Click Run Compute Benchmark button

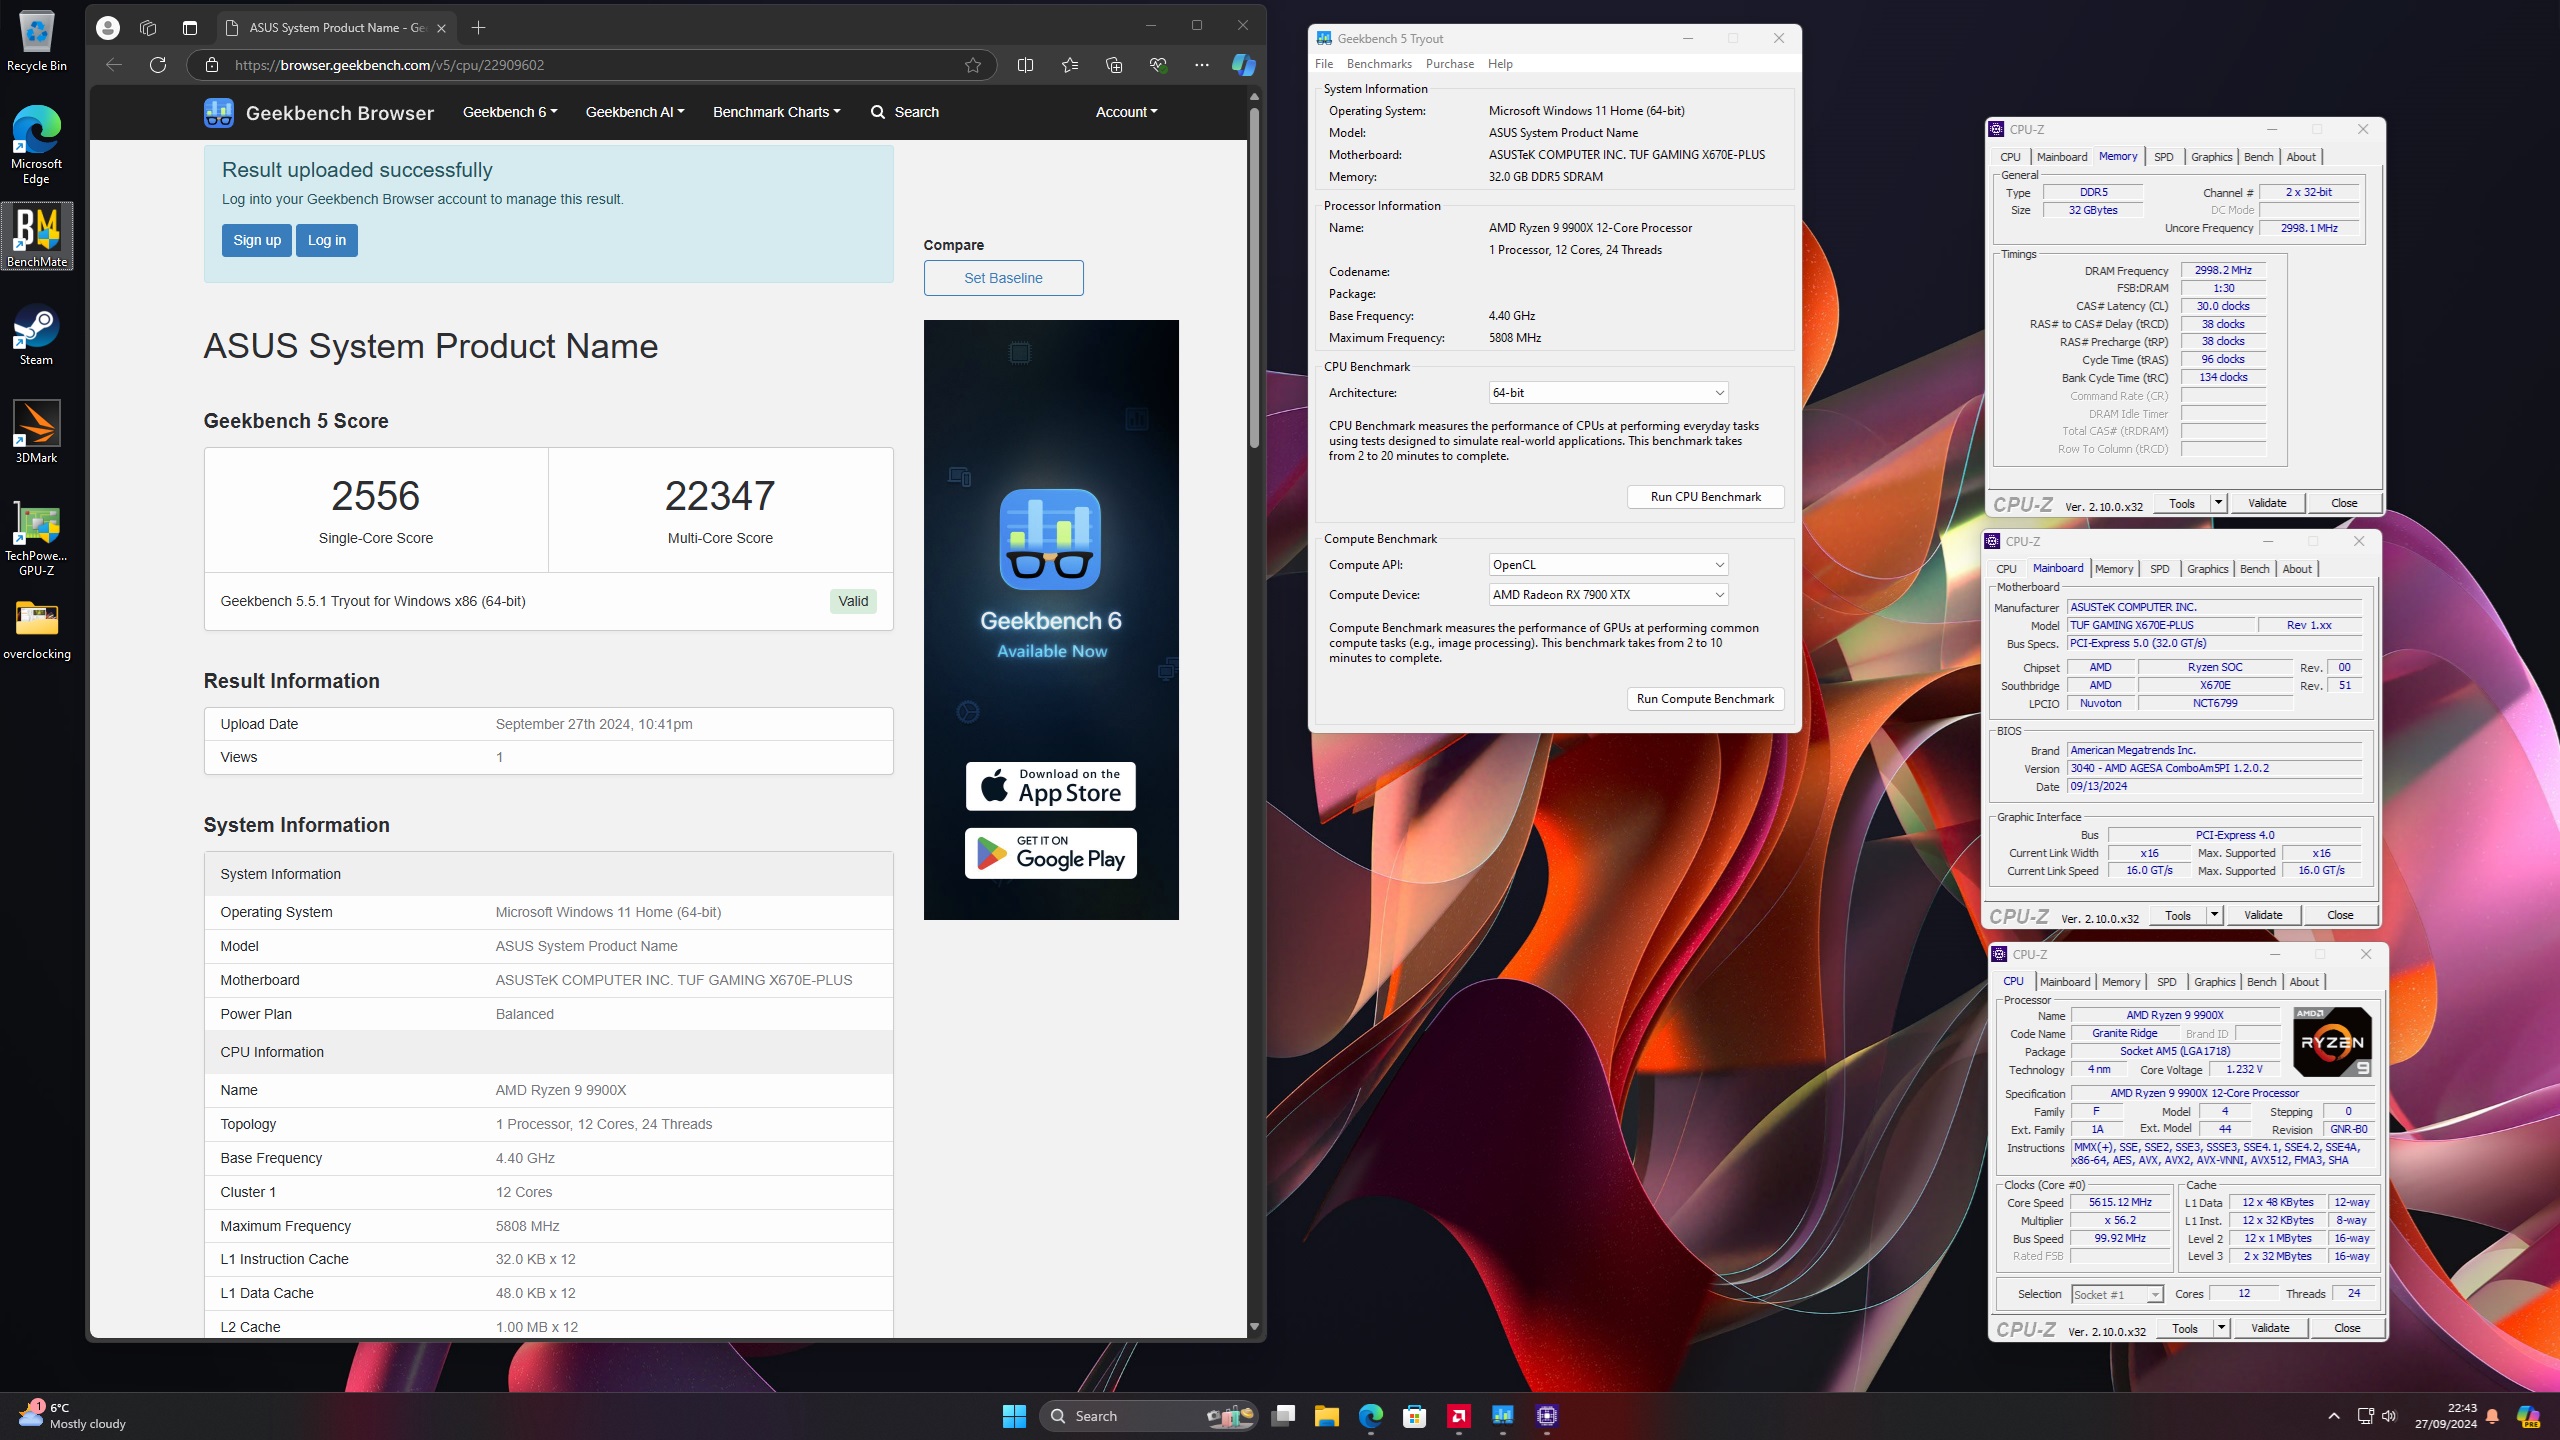(x=1706, y=699)
